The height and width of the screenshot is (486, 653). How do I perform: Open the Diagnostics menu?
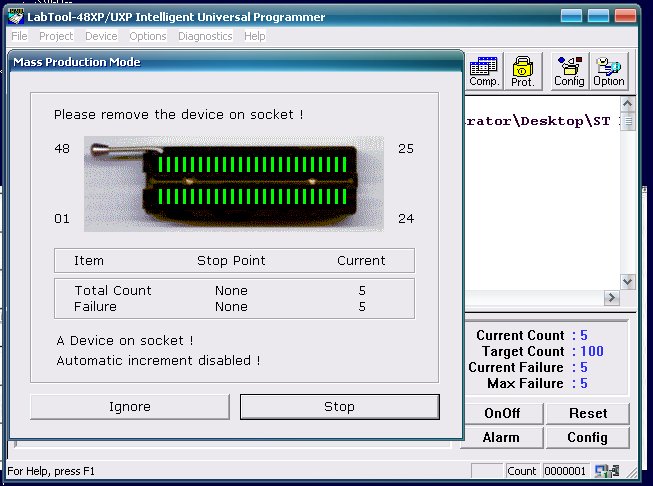coord(205,36)
